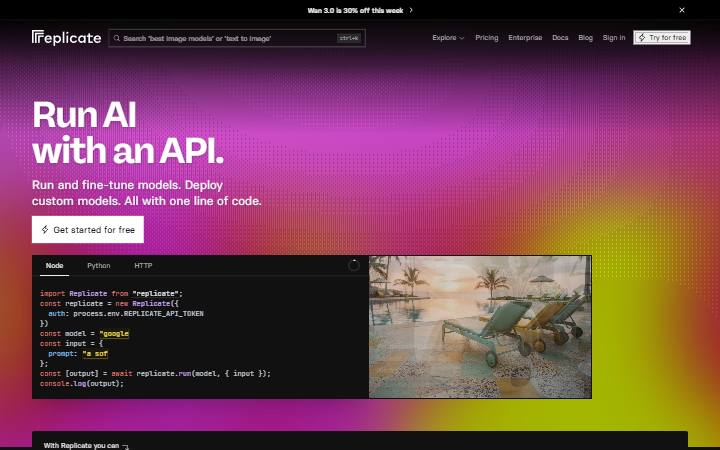Select the Node code tab
Screen dimensions: 720x450
pyautogui.click(x=54, y=266)
